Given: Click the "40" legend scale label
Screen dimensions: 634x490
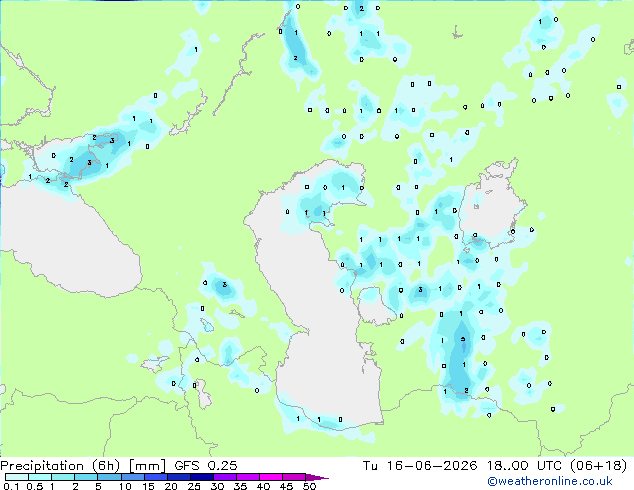Looking at the screenshot, I should (263, 486).
